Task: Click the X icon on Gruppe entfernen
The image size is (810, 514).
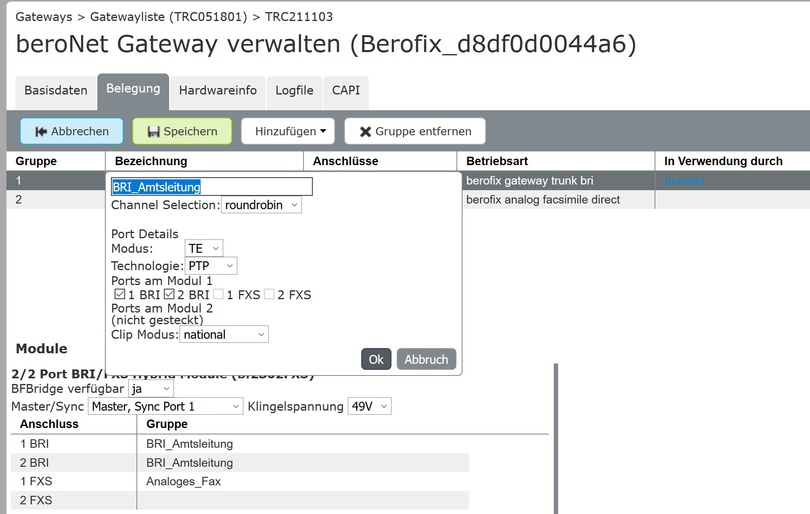Action: (365, 132)
